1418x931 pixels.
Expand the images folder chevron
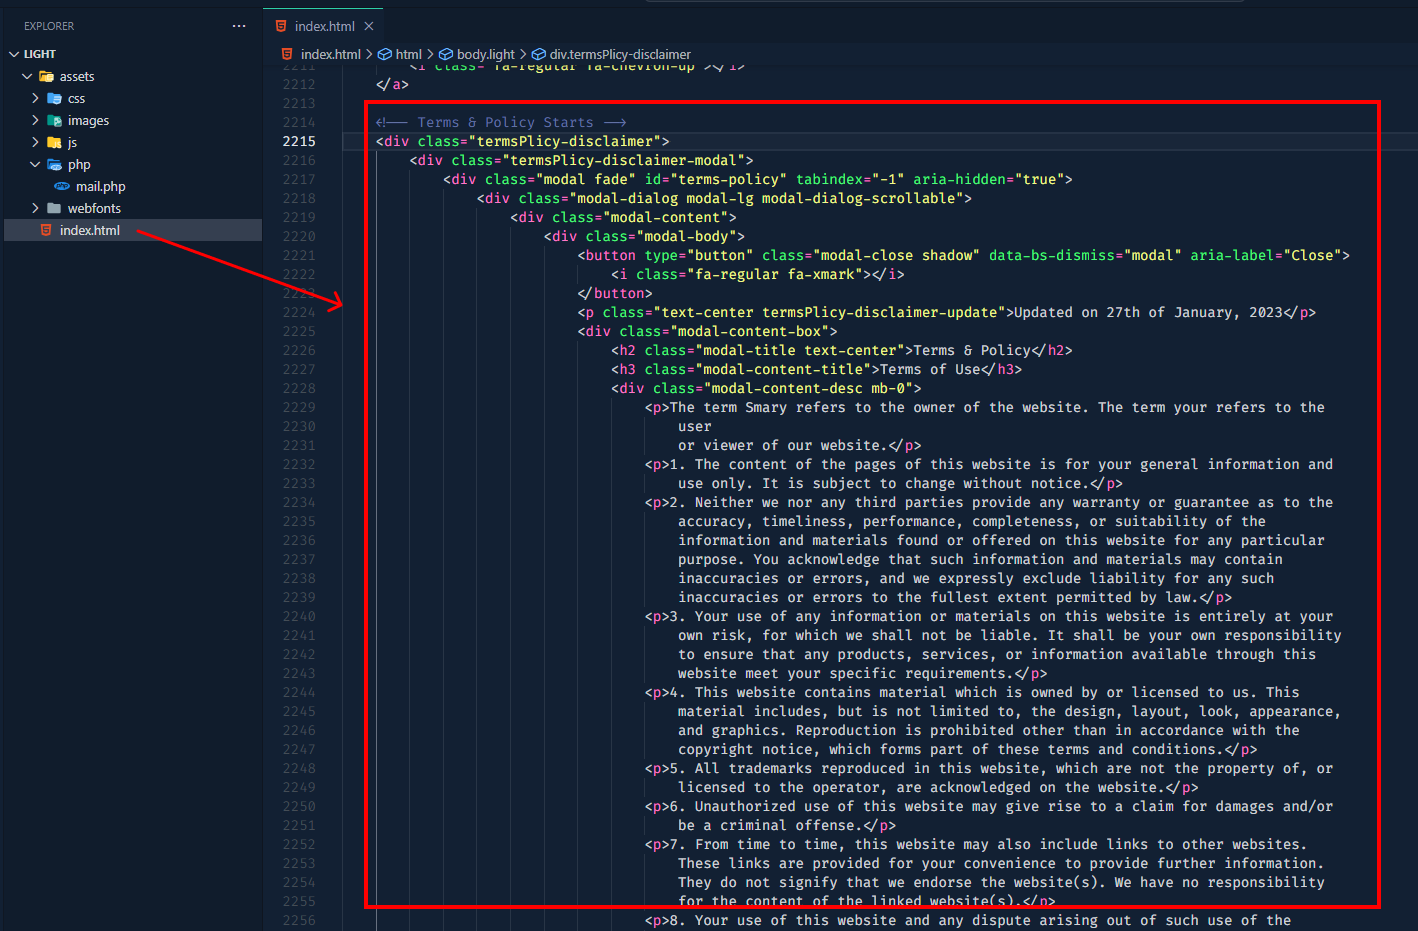coord(35,120)
